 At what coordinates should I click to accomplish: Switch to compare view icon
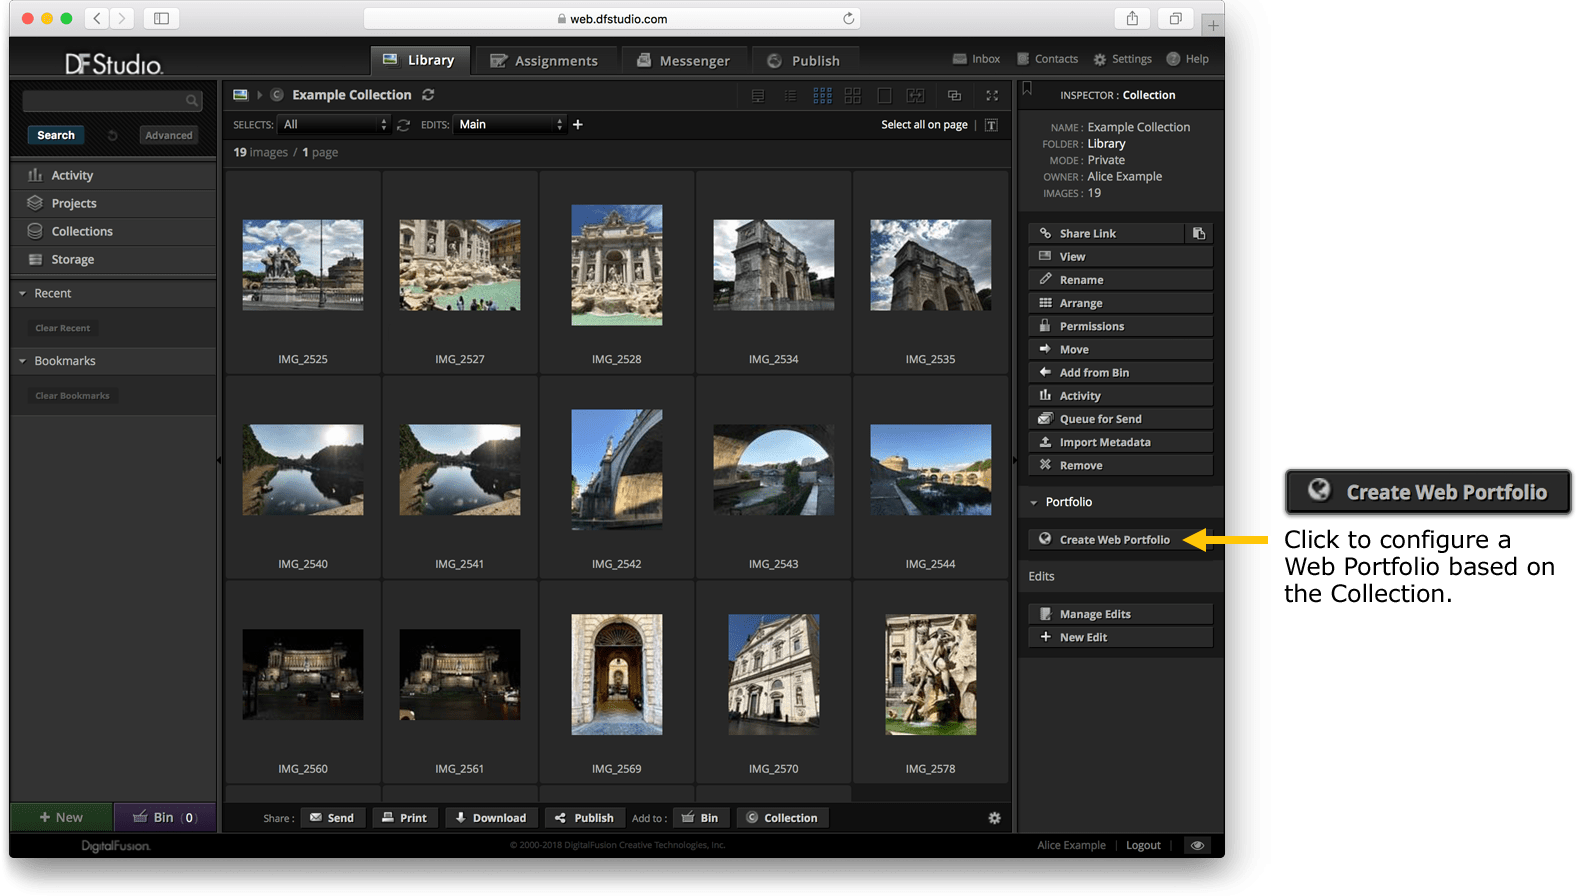915,95
